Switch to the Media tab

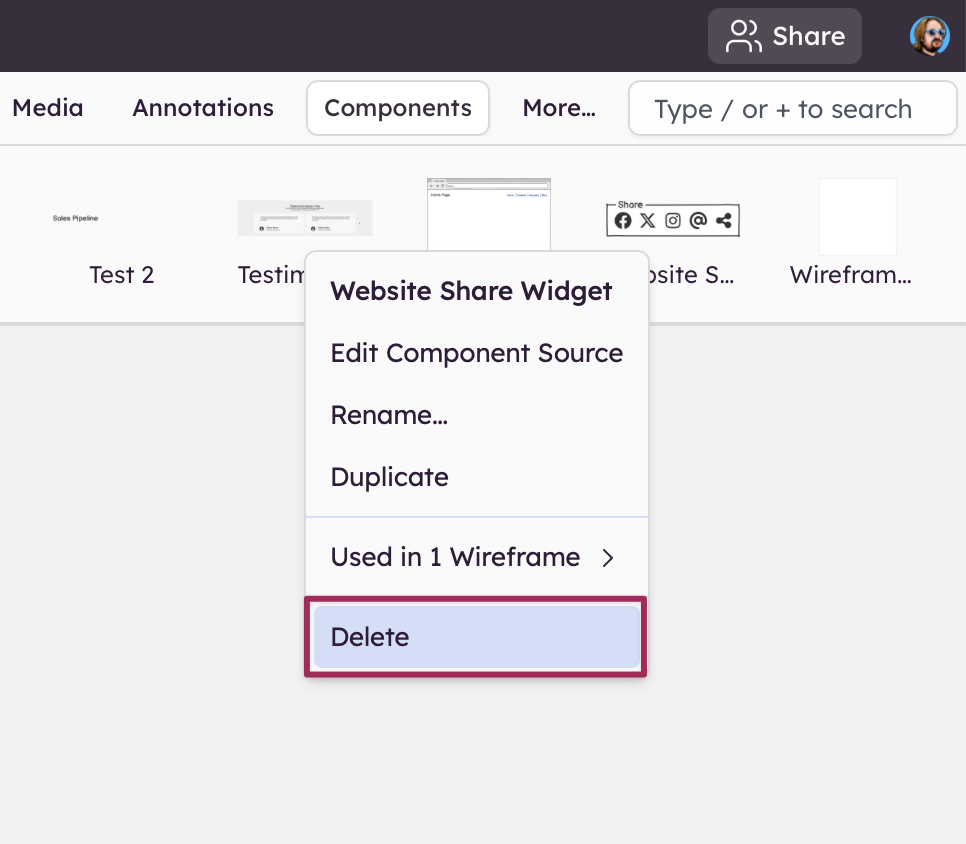click(x=48, y=108)
